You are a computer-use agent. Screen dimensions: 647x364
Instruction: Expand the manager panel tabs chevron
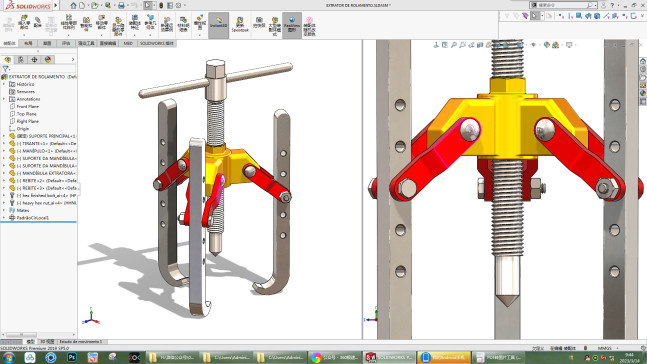(x=73, y=59)
